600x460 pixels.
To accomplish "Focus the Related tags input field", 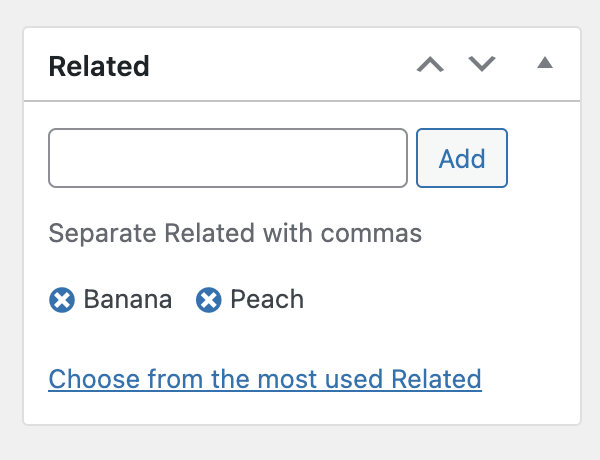I will pyautogui.click(x=228, y=158).
